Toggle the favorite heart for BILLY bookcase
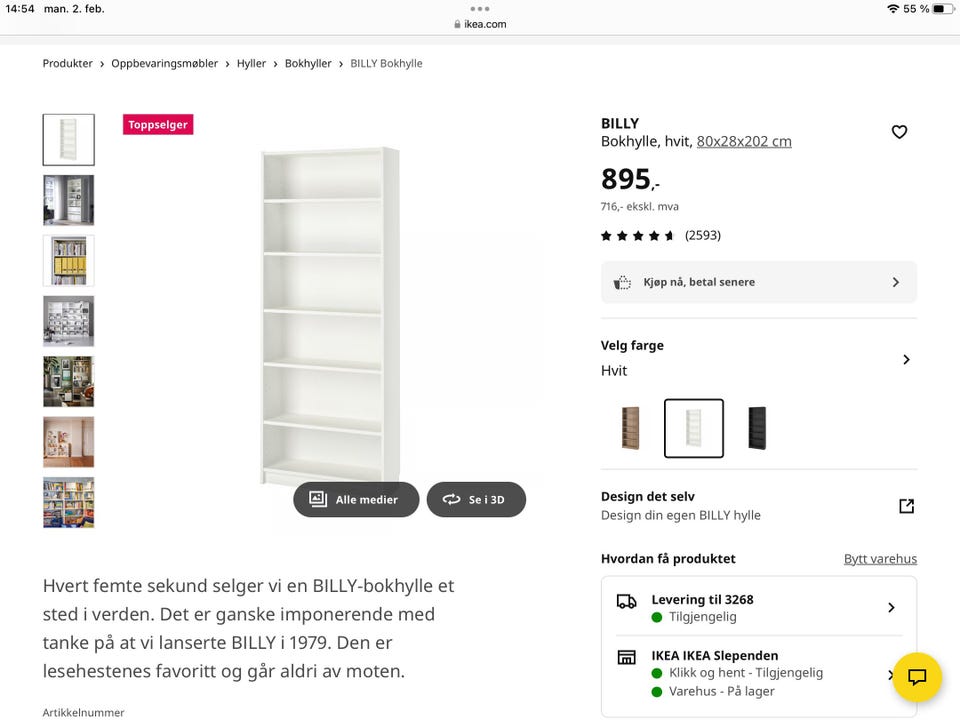960x720 pixels. [899, 131]
